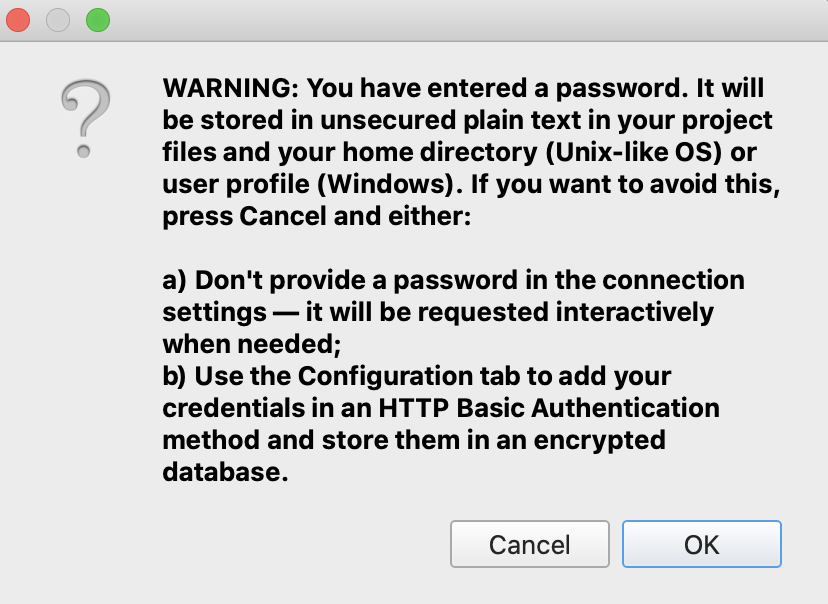Close the warning dialog with red button
The image size is (828, 604).
(18, 20)
